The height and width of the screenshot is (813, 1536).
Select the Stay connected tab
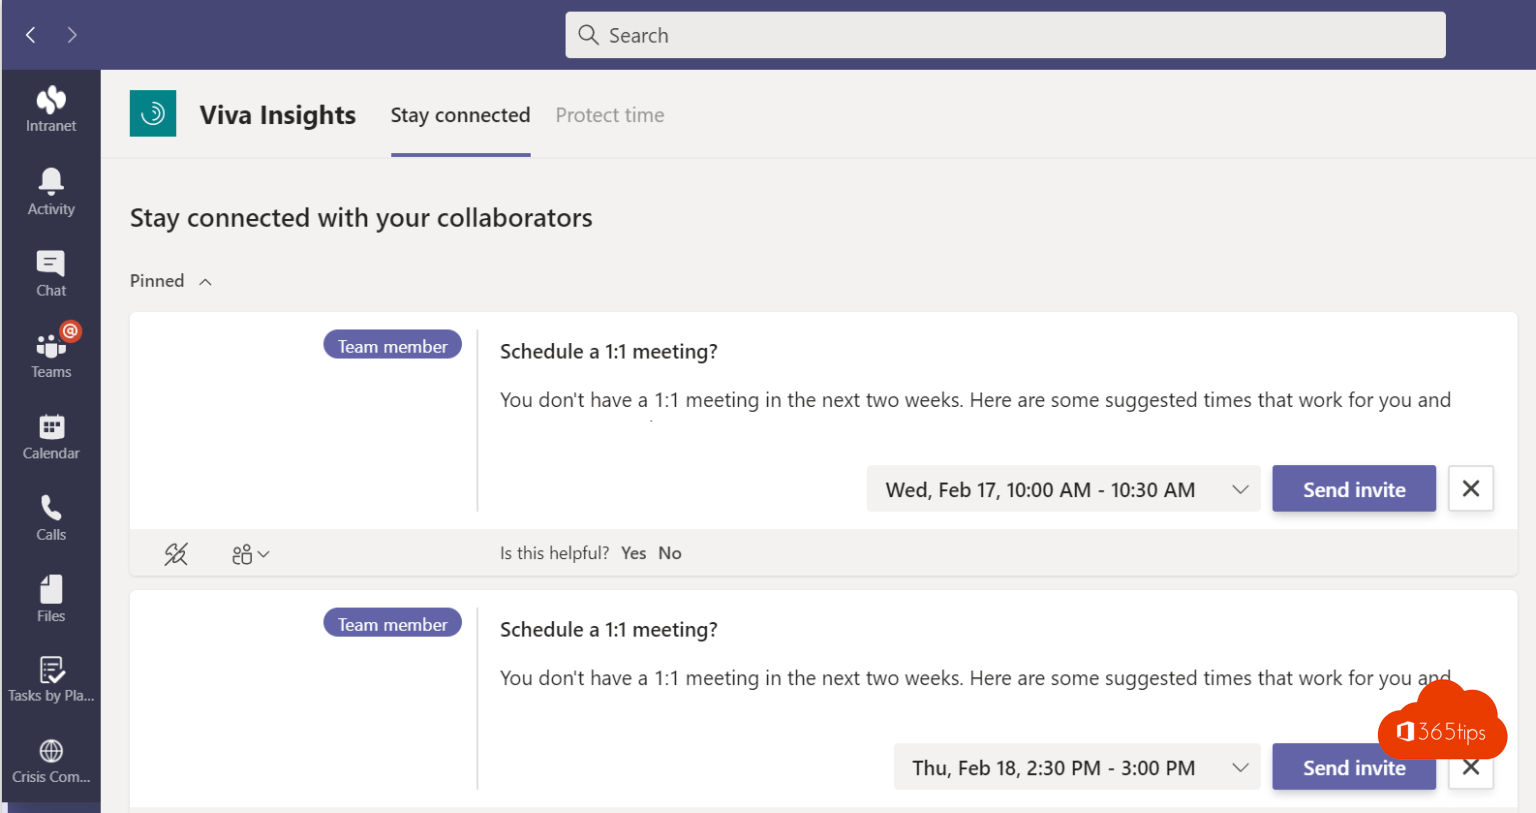point(460,115)
